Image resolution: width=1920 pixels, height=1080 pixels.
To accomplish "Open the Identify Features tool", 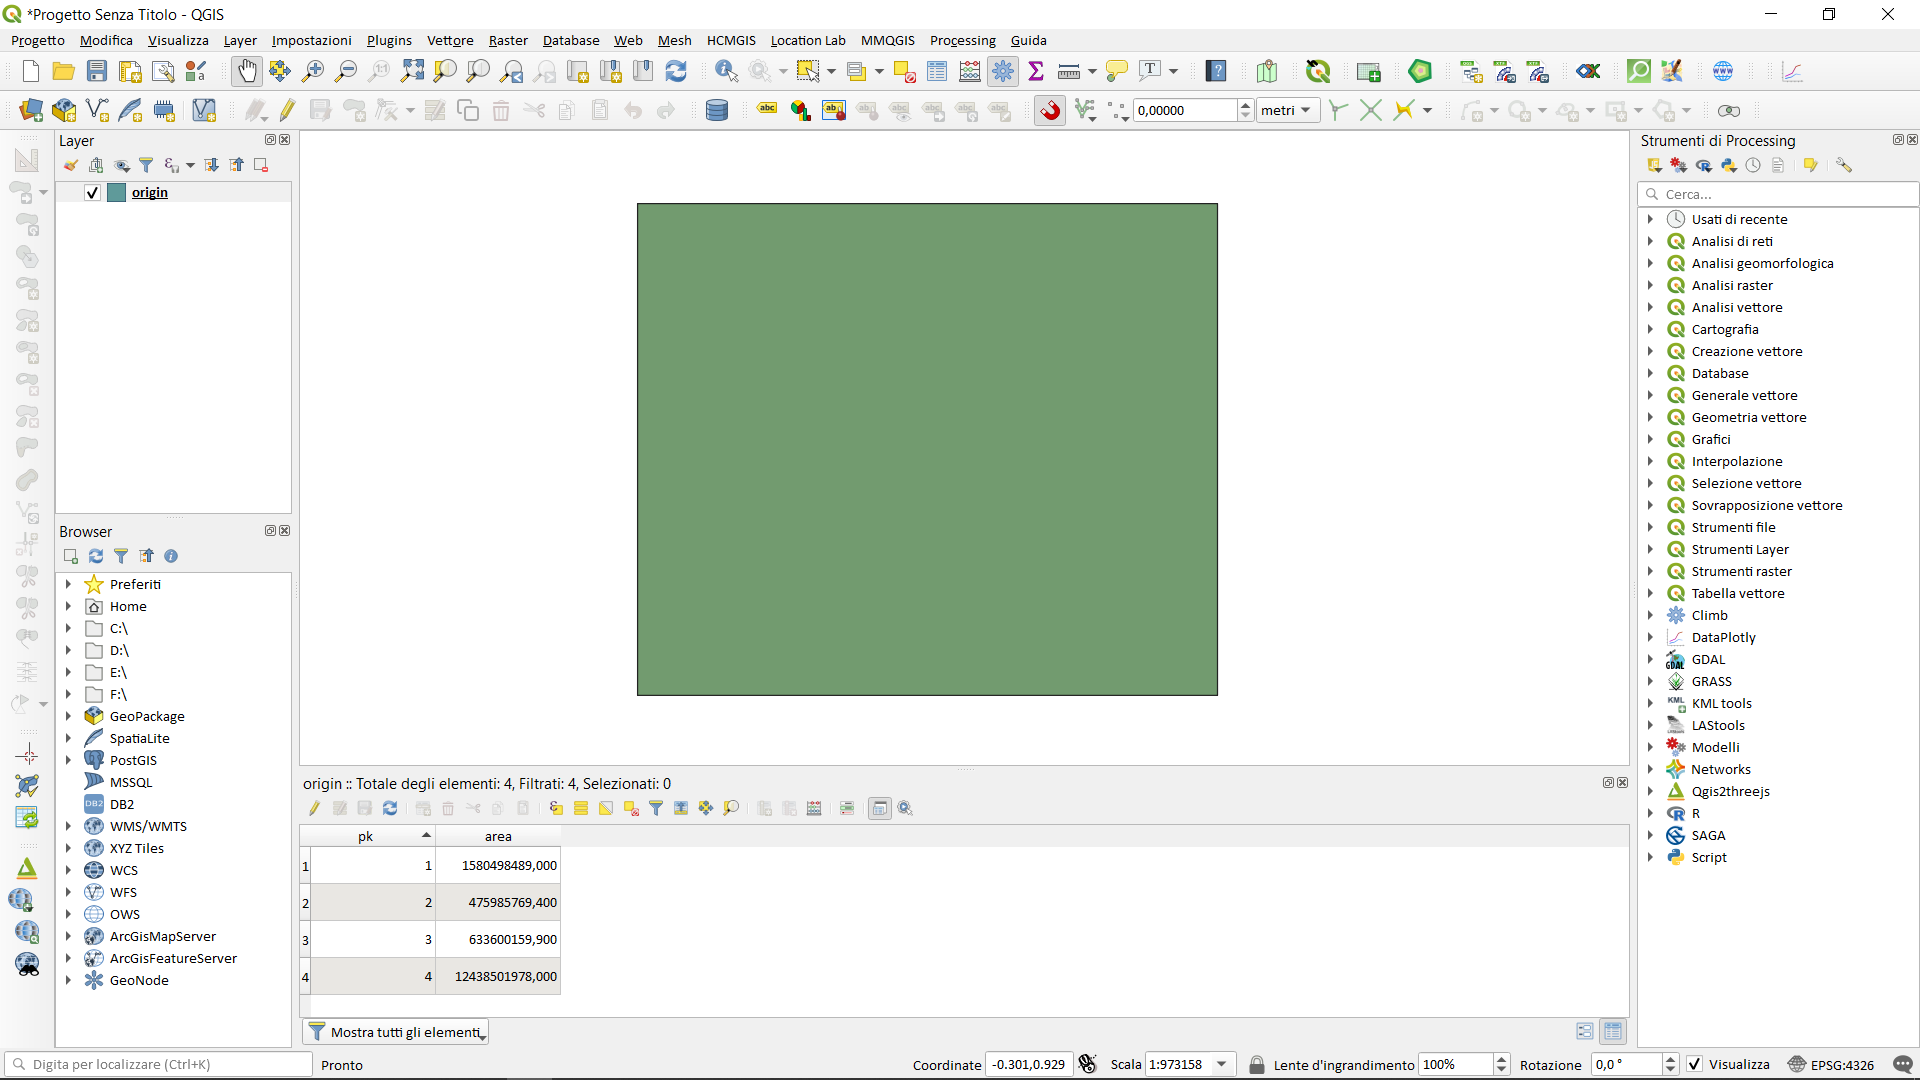I will coord(726,71).
